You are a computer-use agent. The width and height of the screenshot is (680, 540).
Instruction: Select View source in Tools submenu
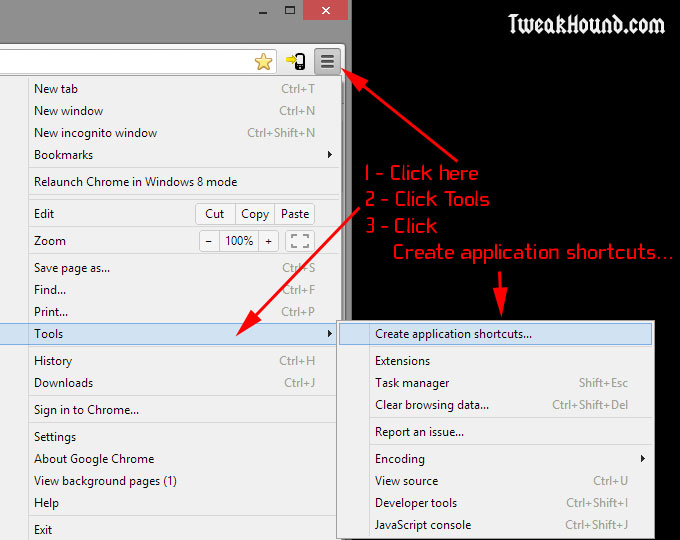(x=495, y=481)
